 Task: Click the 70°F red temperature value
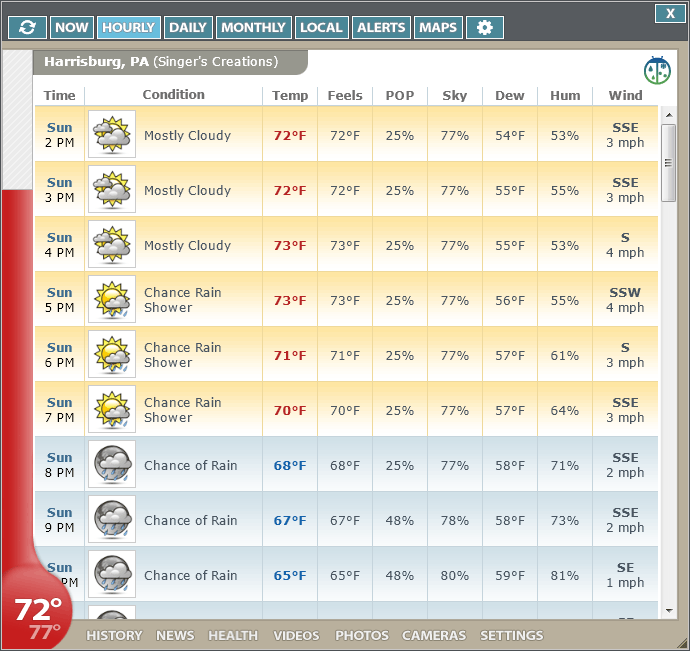tap(290, 410)
